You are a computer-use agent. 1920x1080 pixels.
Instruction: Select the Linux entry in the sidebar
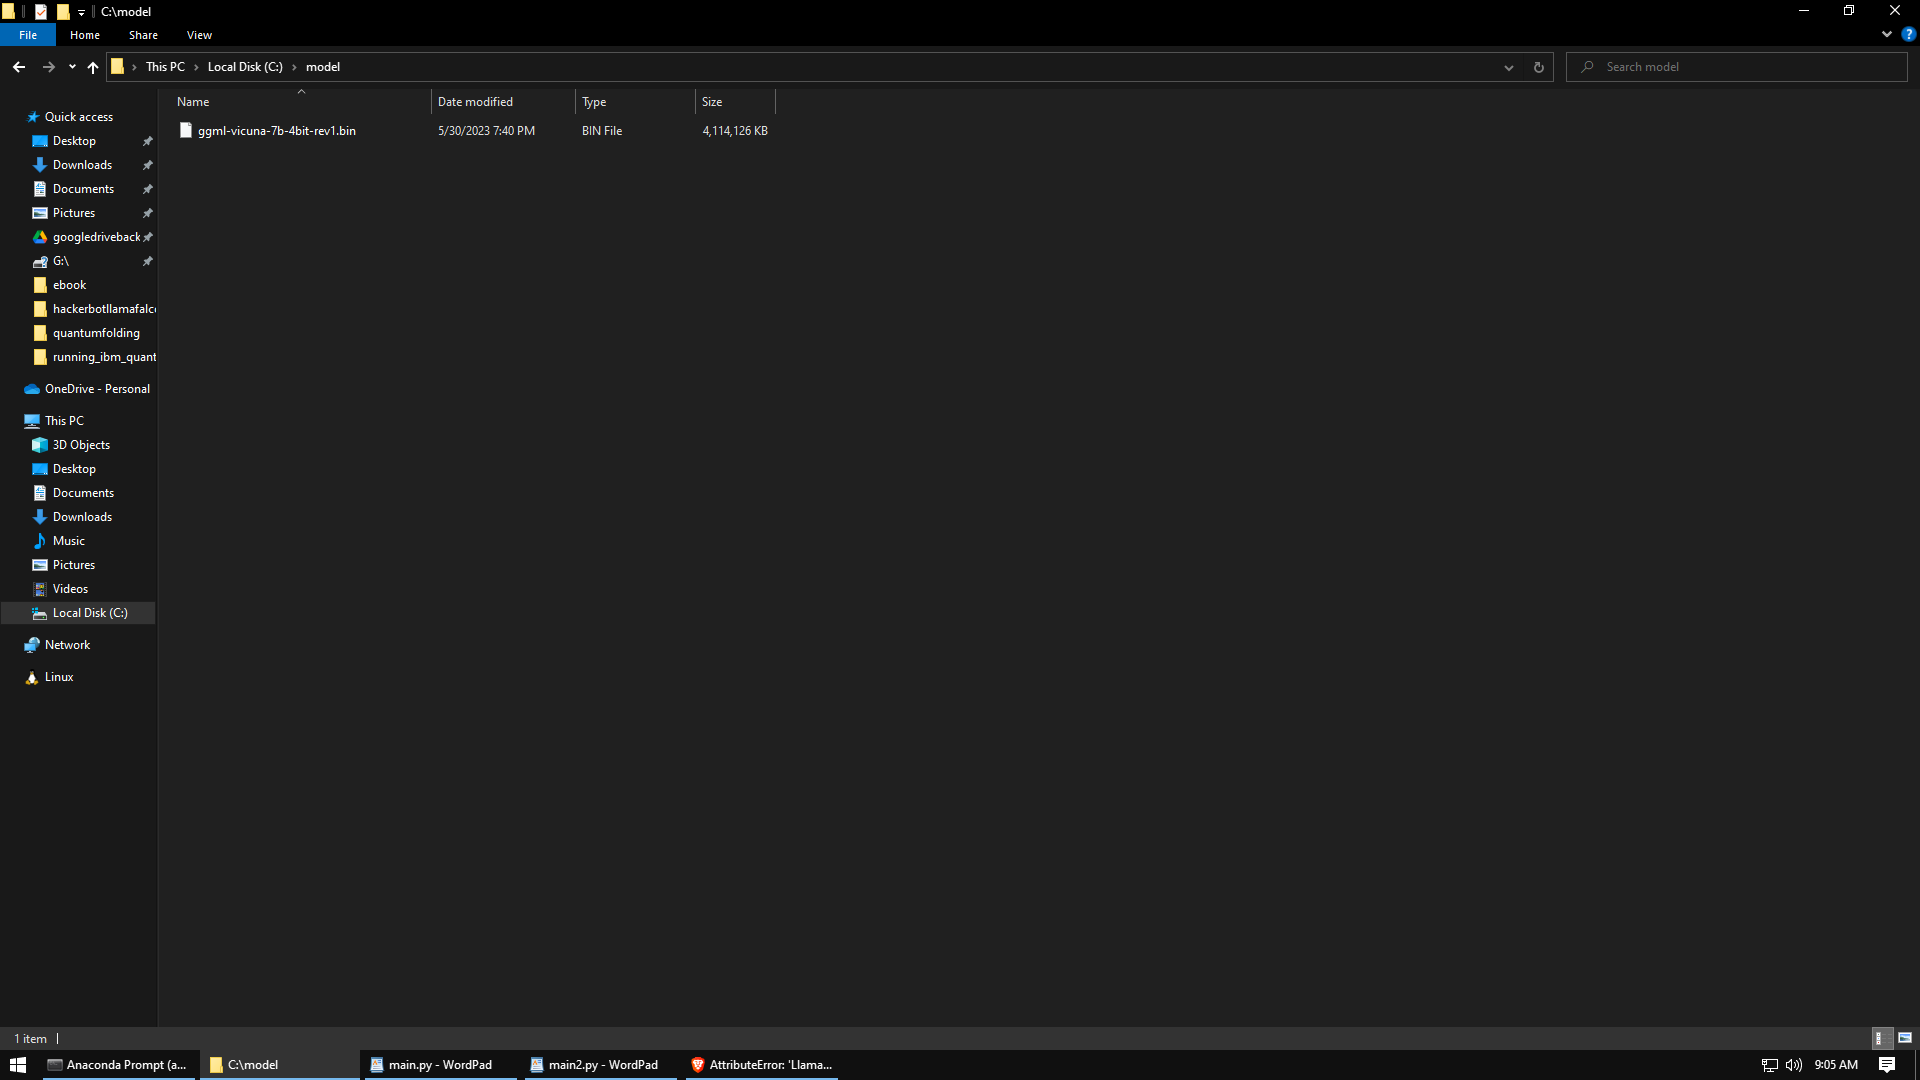pyautogui.click(x=59, y=677)
